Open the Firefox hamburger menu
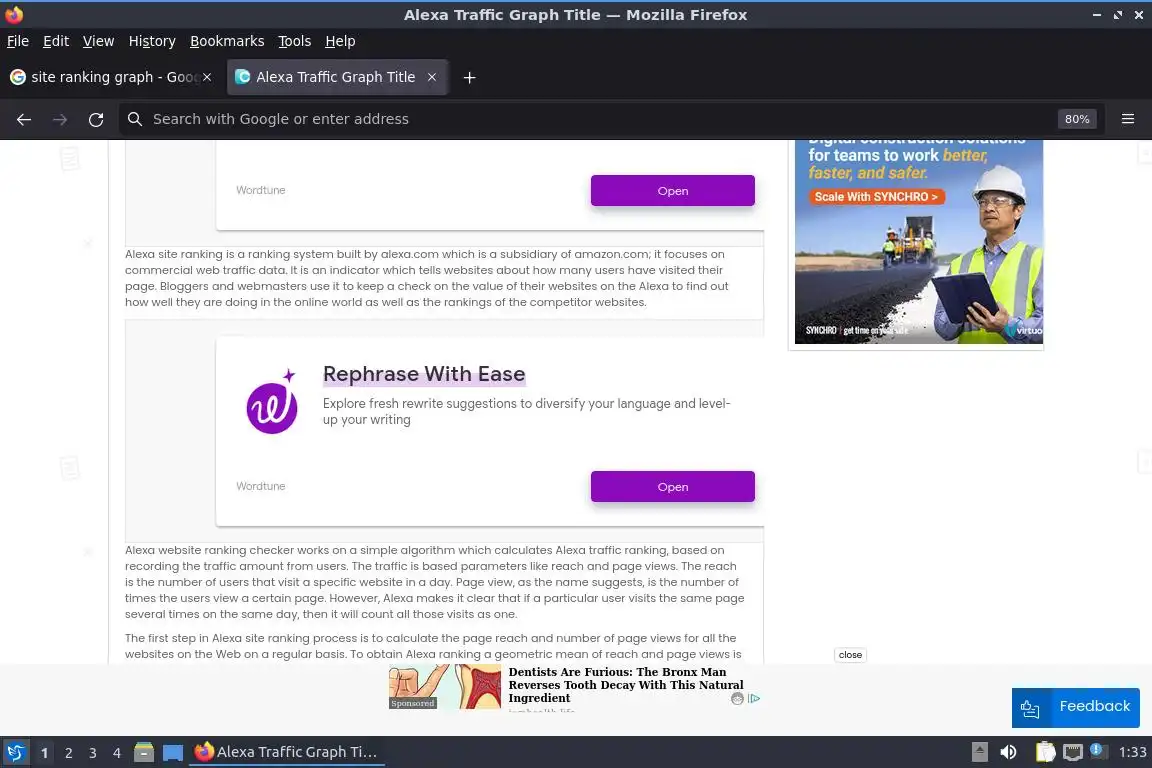 point(1128,119)
